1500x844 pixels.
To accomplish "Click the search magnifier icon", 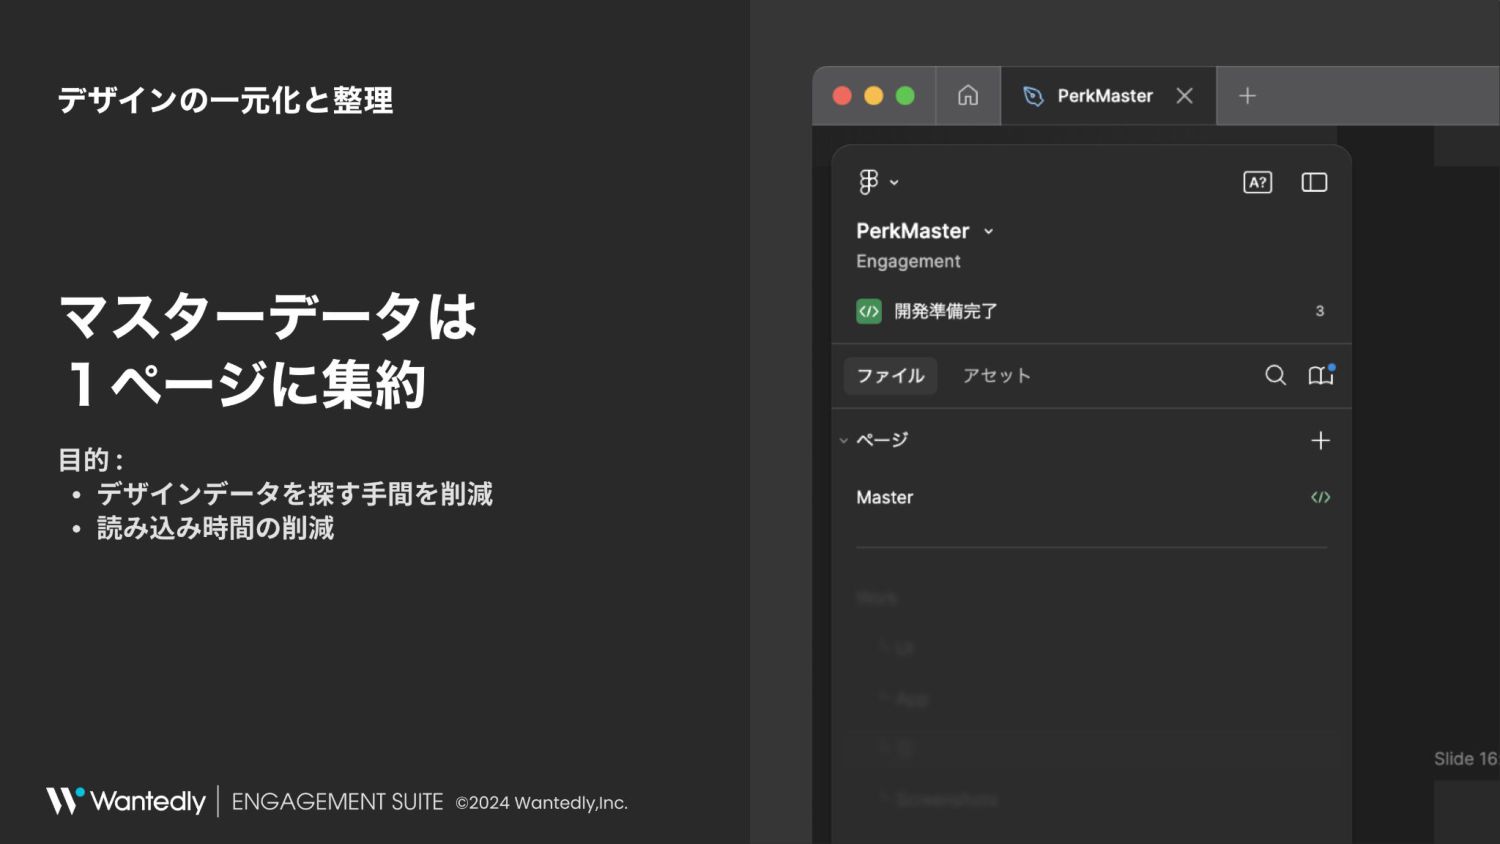I will pos(1275,375).
